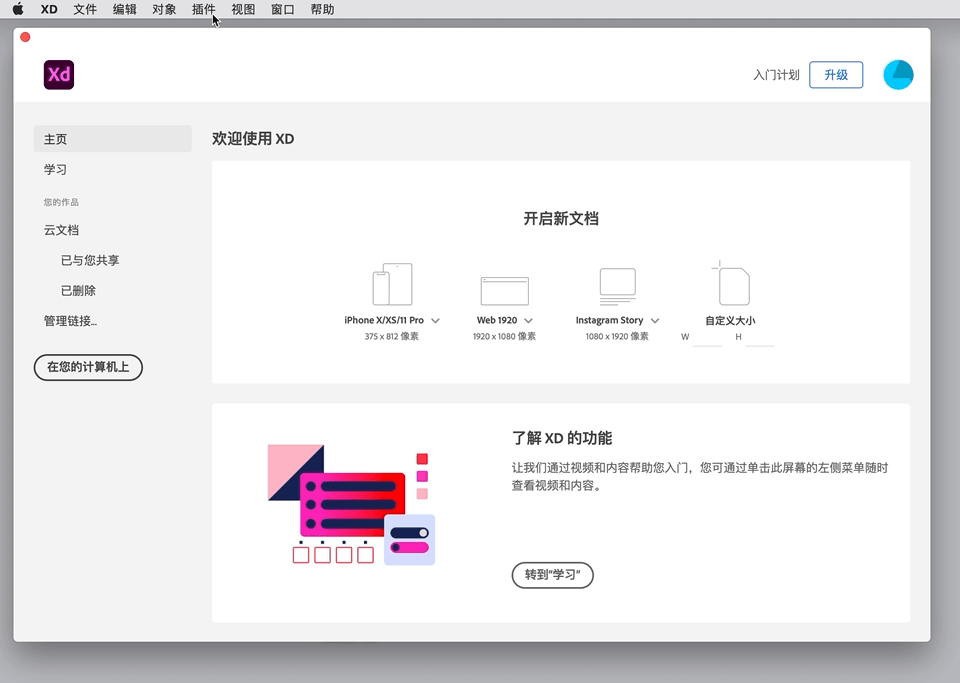
Task: Click the 自定义大小 label
Action: pyautogui.click(x=730, y=321)
